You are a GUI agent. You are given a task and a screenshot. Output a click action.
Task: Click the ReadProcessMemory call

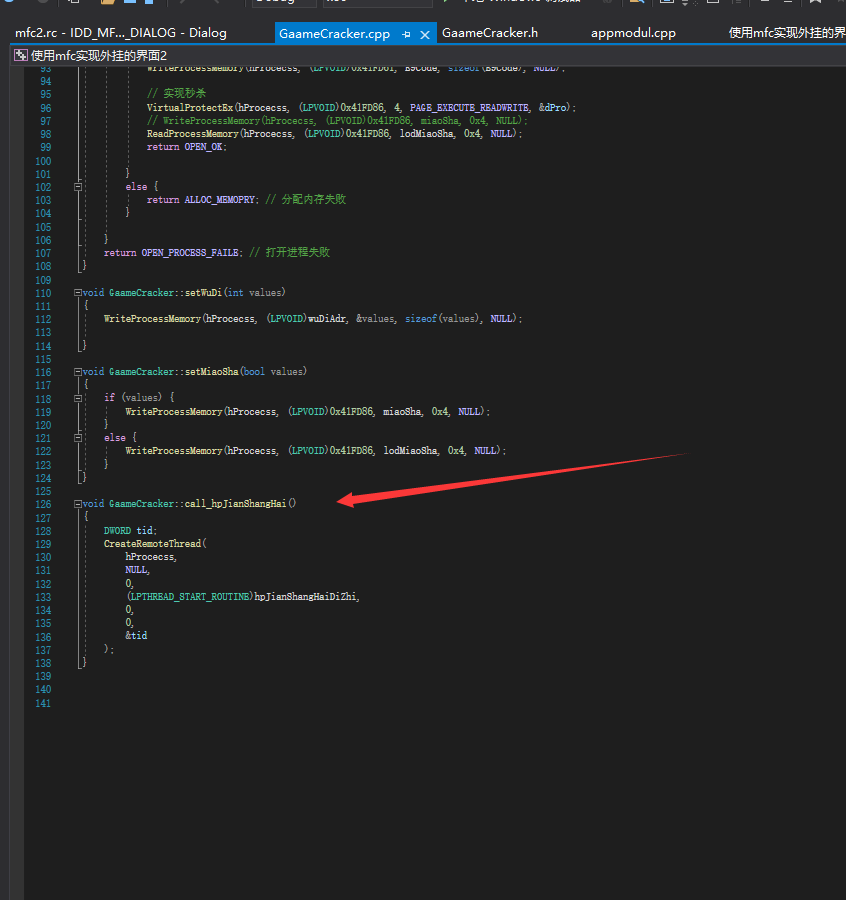pos(192,134)
